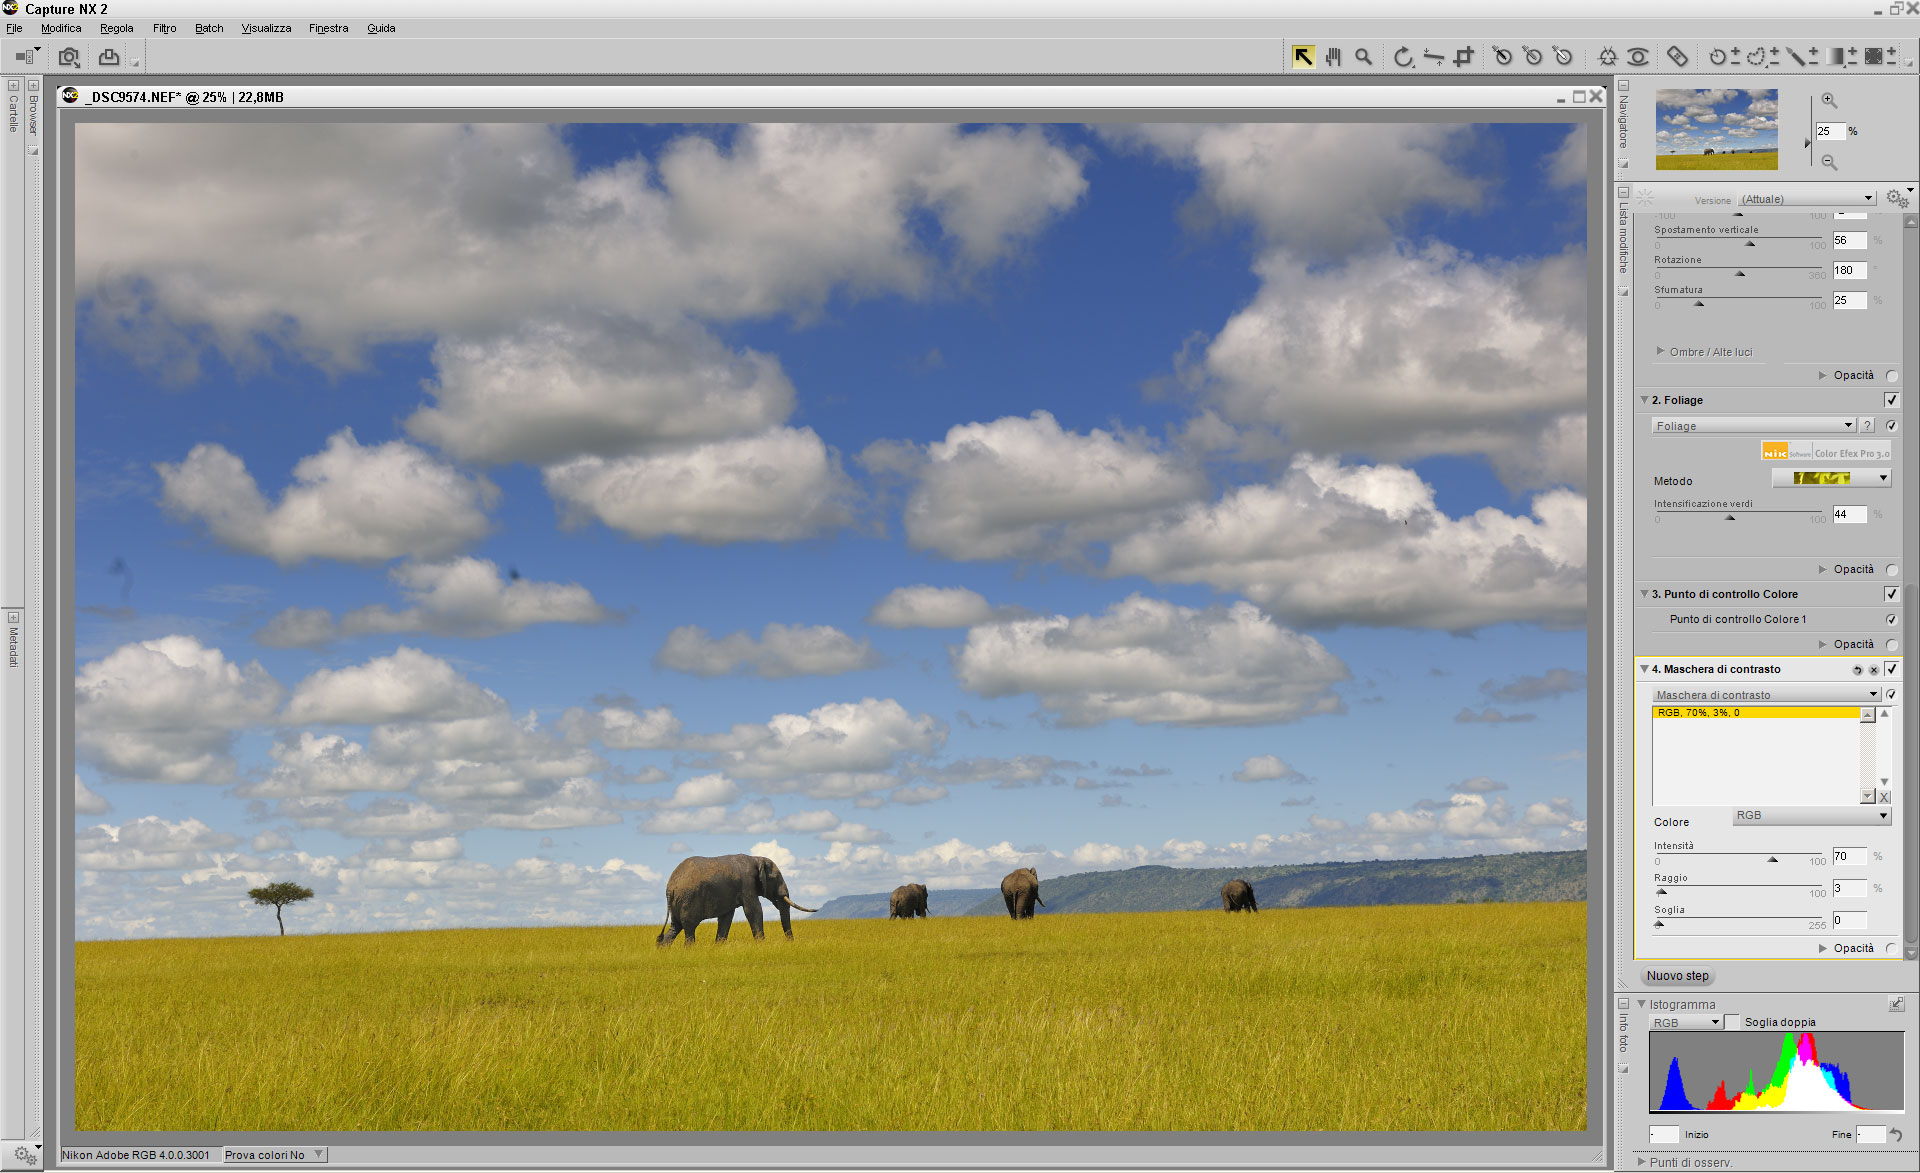The height and width of the screenshot is (1173, 1920).
Task: Select the Color Control Point tool
Action: click(1607, 57)
